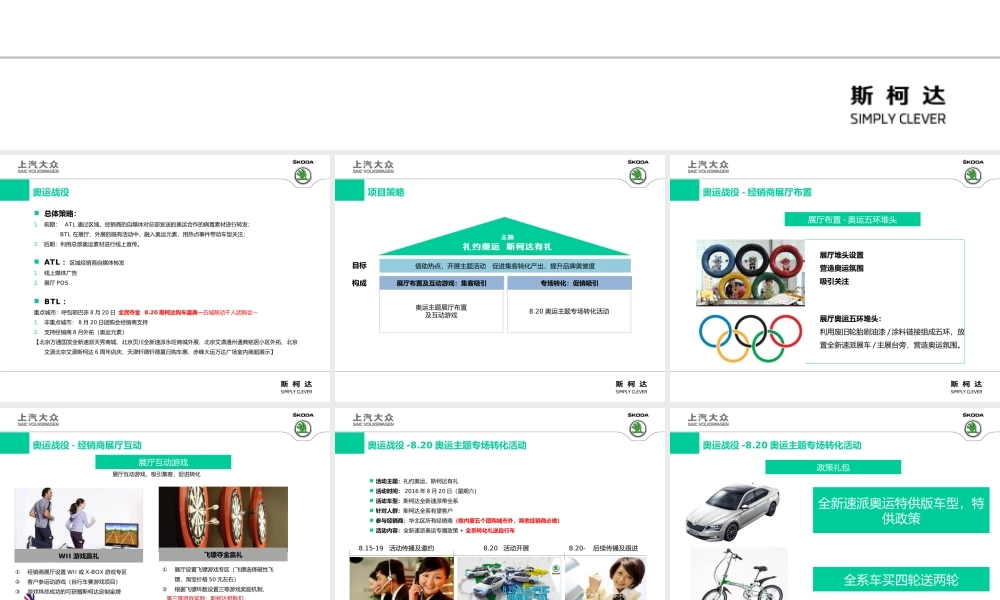Select the 吸引关注 line
This screenshot has height=600, width=1000.
[834, 281]
